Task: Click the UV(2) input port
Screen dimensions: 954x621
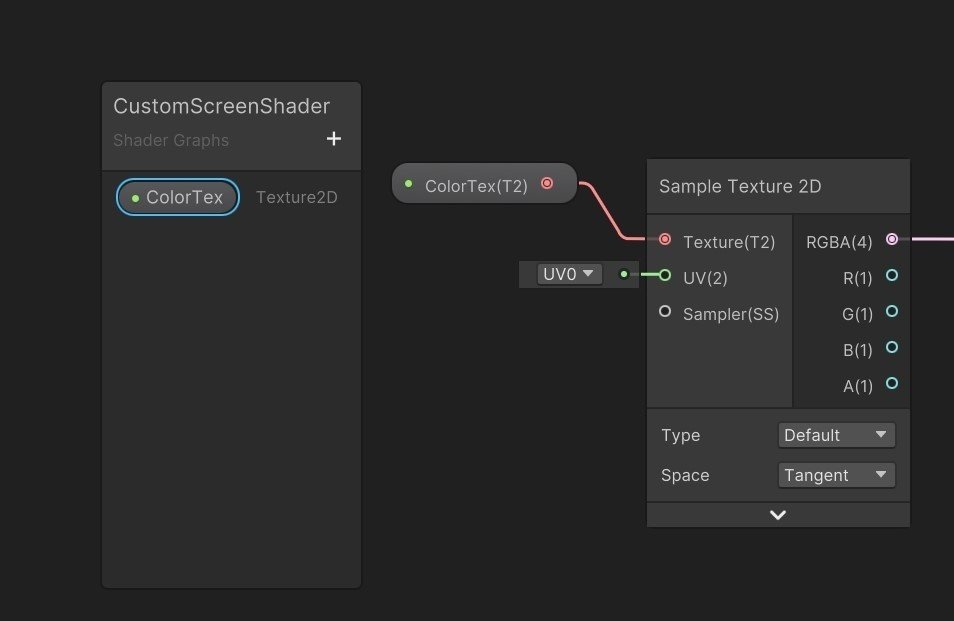Action: 665,275
